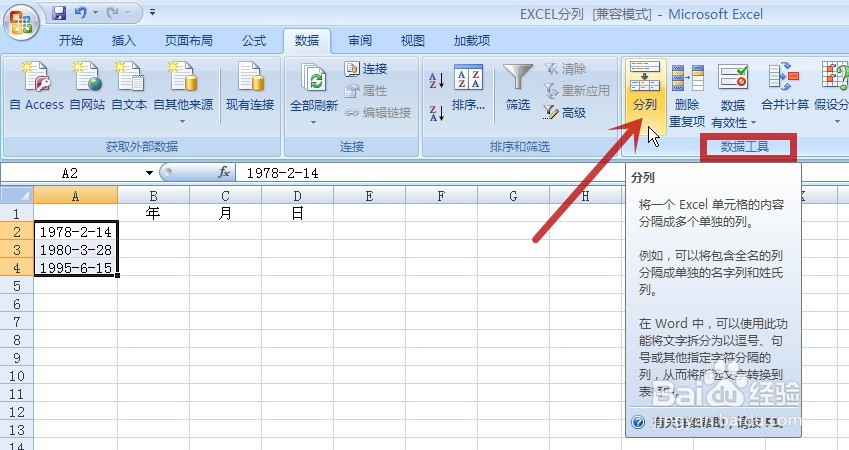Switch to the 插入 tab
This screenshot has width=849, height=450.
tap(123, 41)
